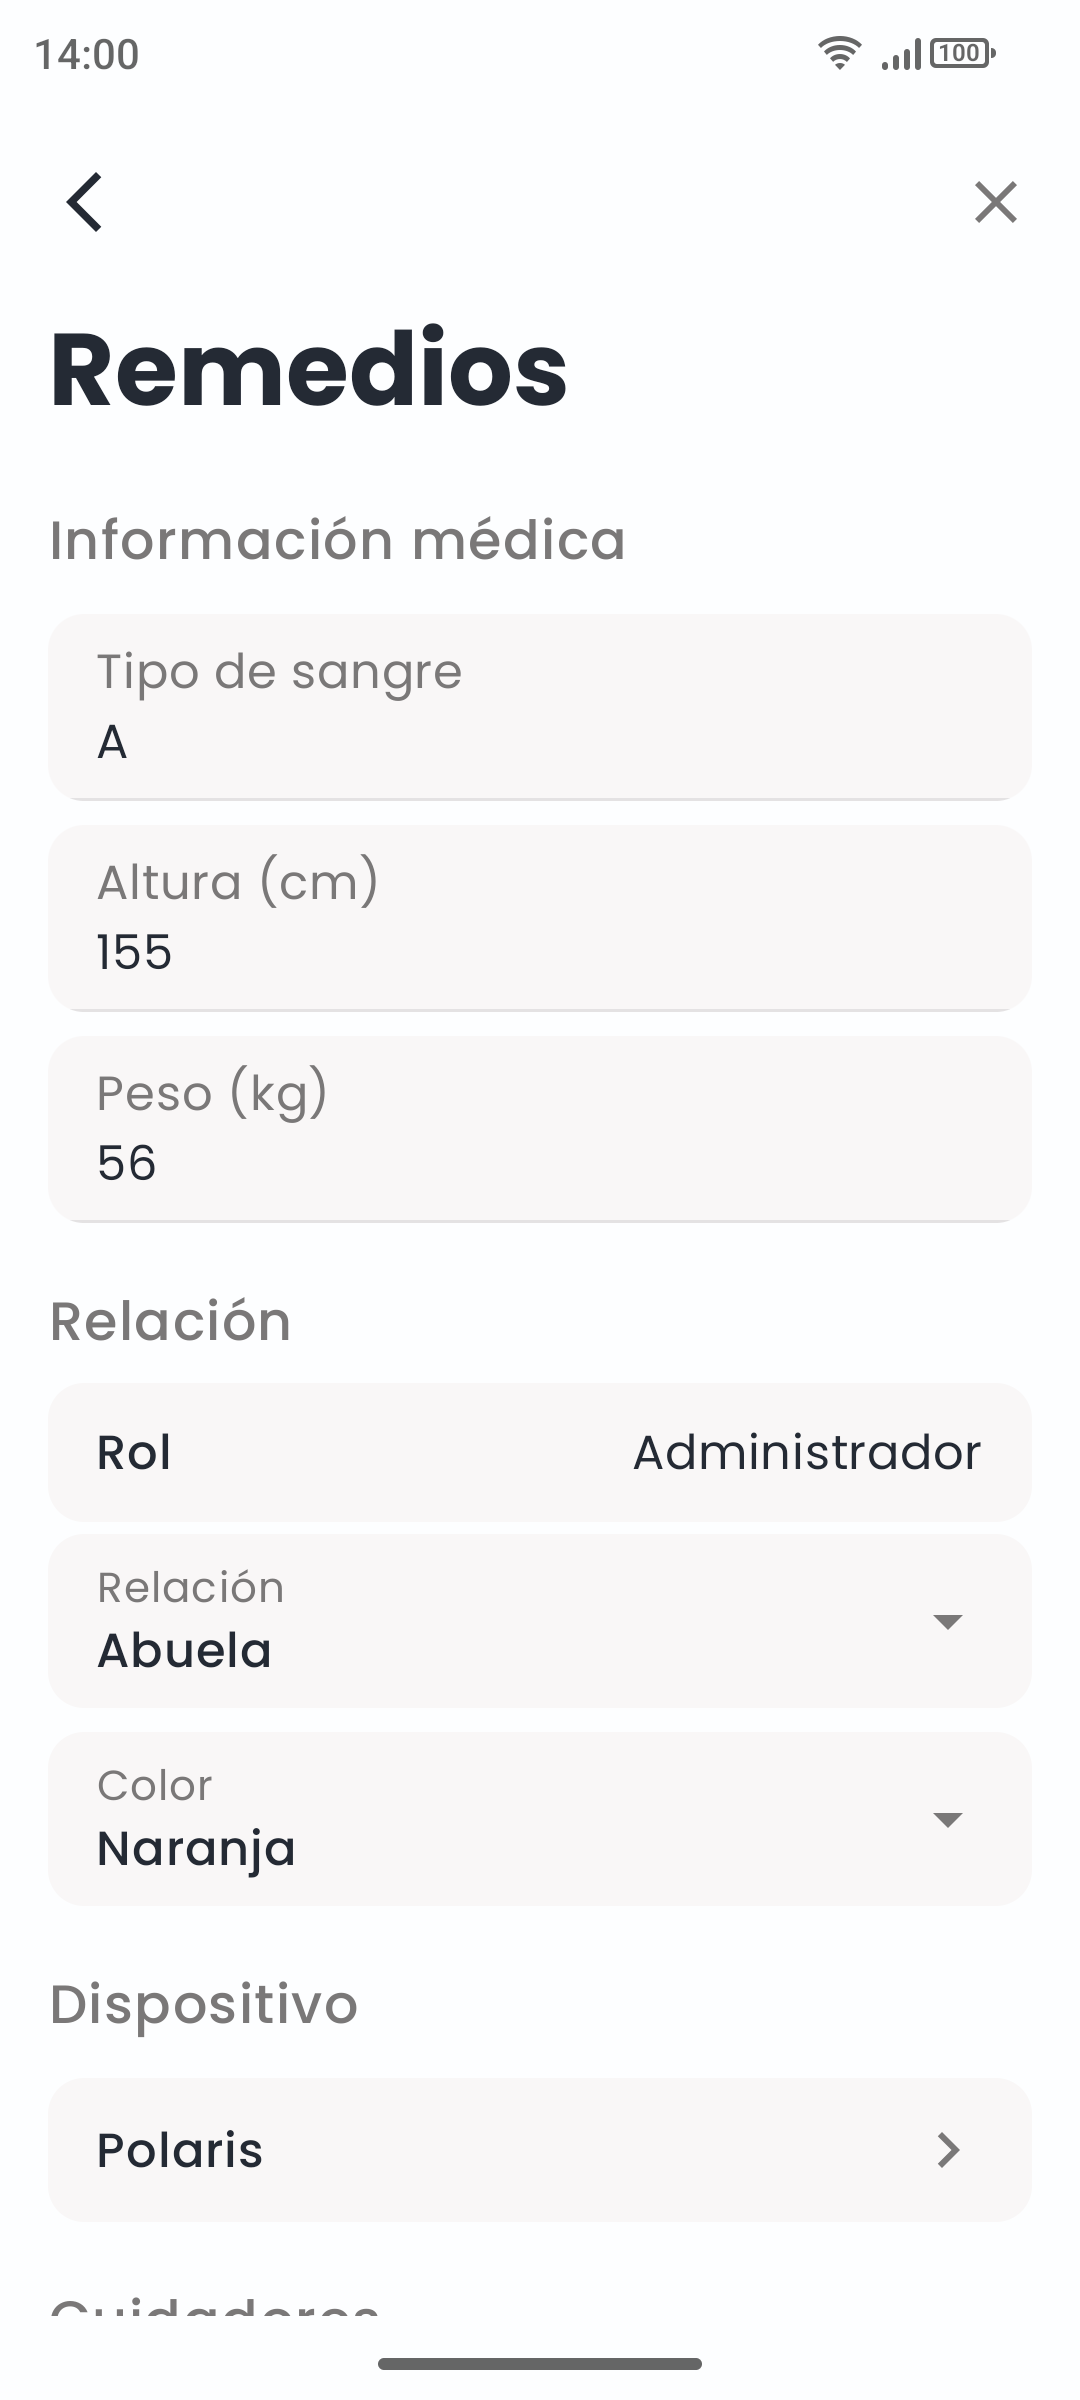This screenshot has width=1080, height=2400.
Task: Expand the Color dropdown arrow
Action: [947, 1819]
